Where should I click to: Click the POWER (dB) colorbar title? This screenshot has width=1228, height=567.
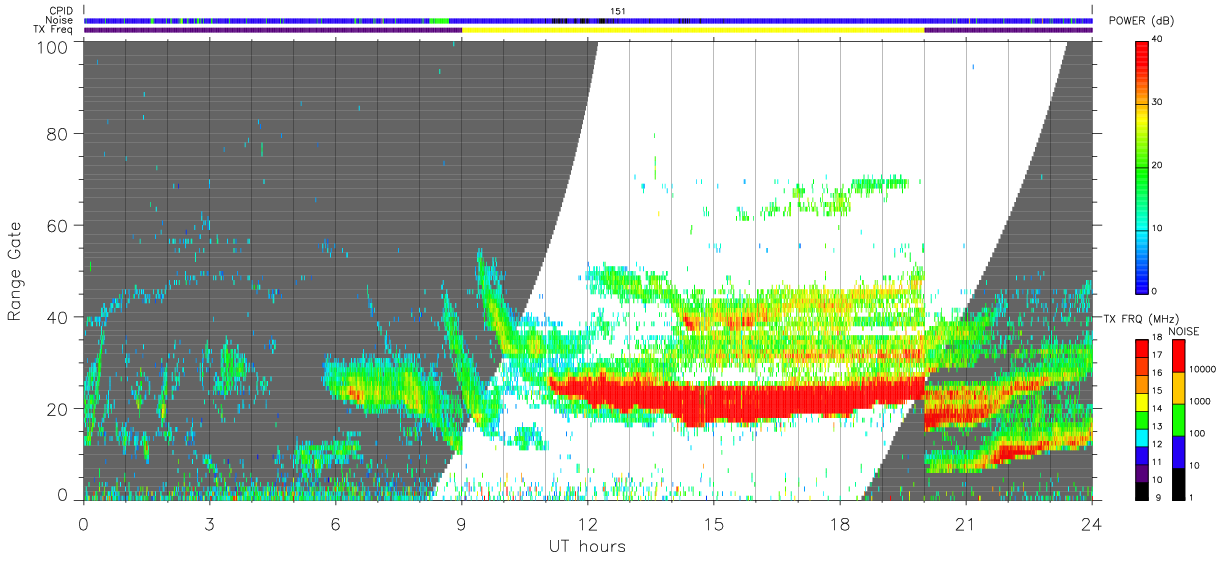1142,22
